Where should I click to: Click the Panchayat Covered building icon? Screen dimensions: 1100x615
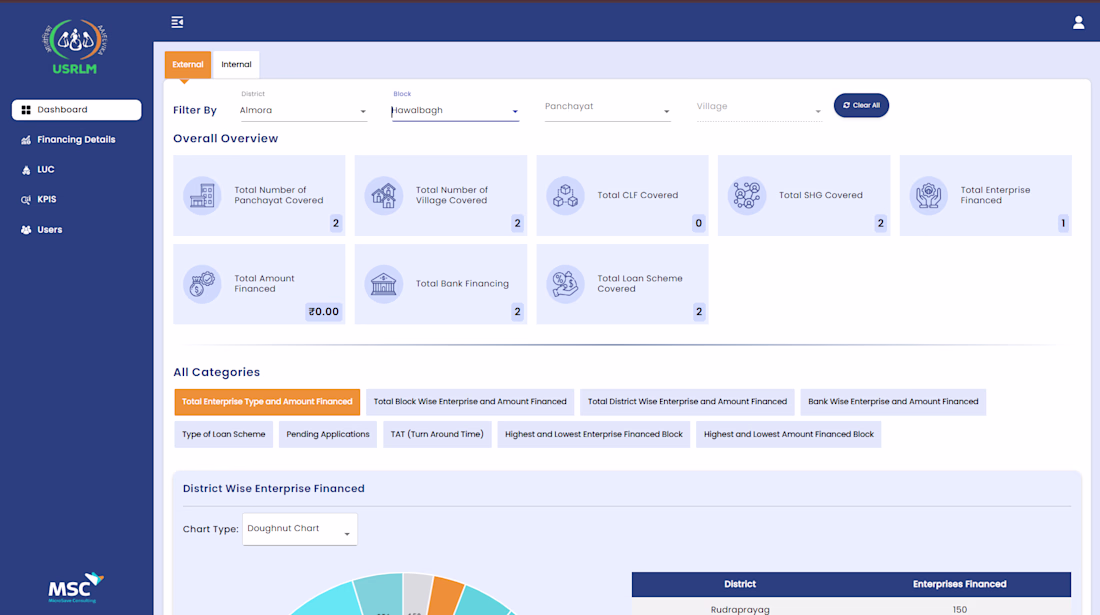pos(202,195)
